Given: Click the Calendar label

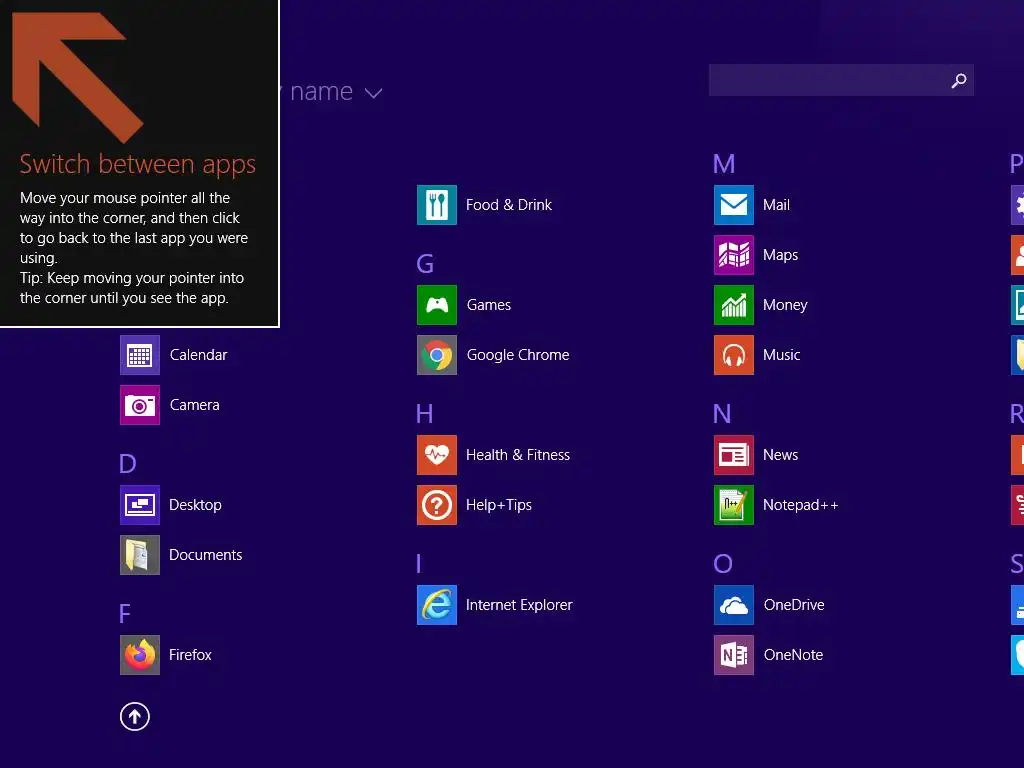Looking at the screenshot, I should [x=199, y=355].
